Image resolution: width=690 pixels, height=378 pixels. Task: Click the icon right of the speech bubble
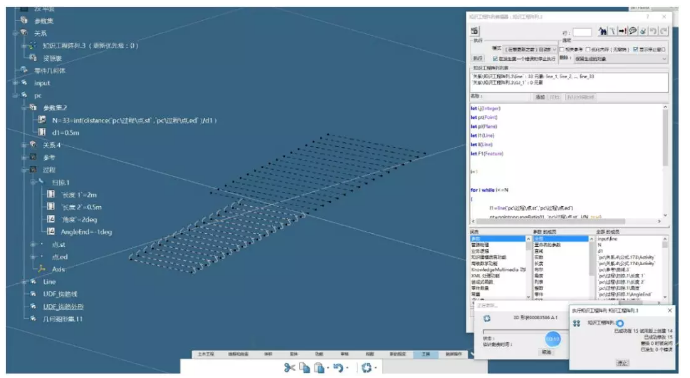[643, 31]
